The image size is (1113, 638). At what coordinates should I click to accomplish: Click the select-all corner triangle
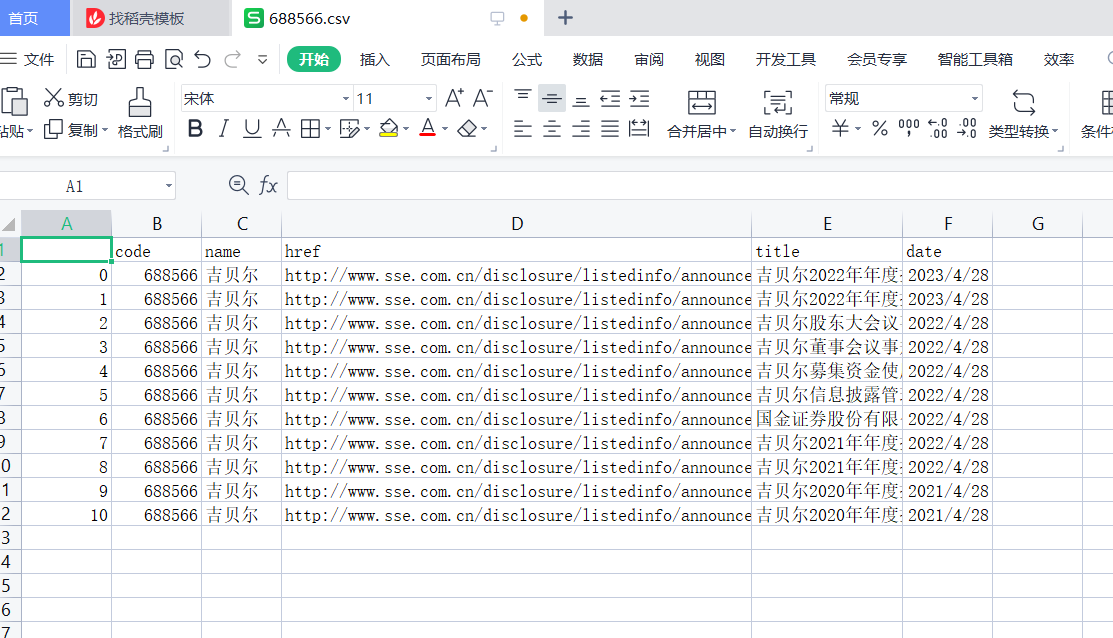point(9,224)
